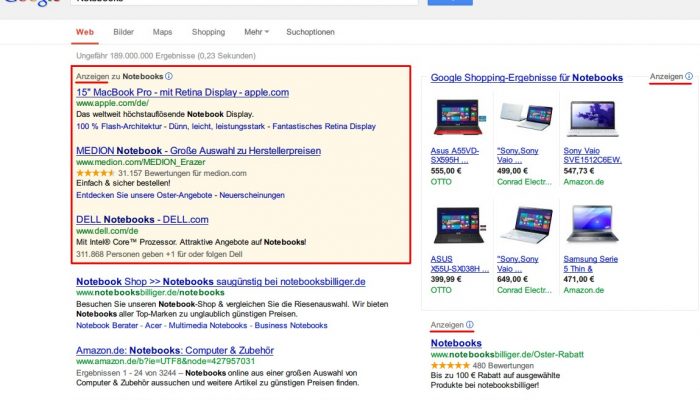Click the Business Notebooks sitelink
Viewport: 700px width, 400px height.
(291, 325)
